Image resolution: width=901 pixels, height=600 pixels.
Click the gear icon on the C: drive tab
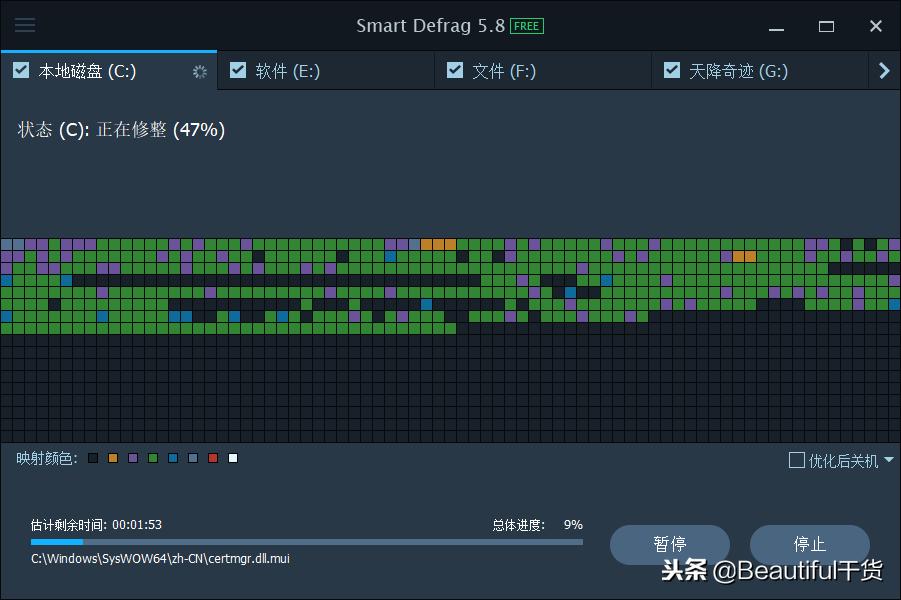pos(199,71)
